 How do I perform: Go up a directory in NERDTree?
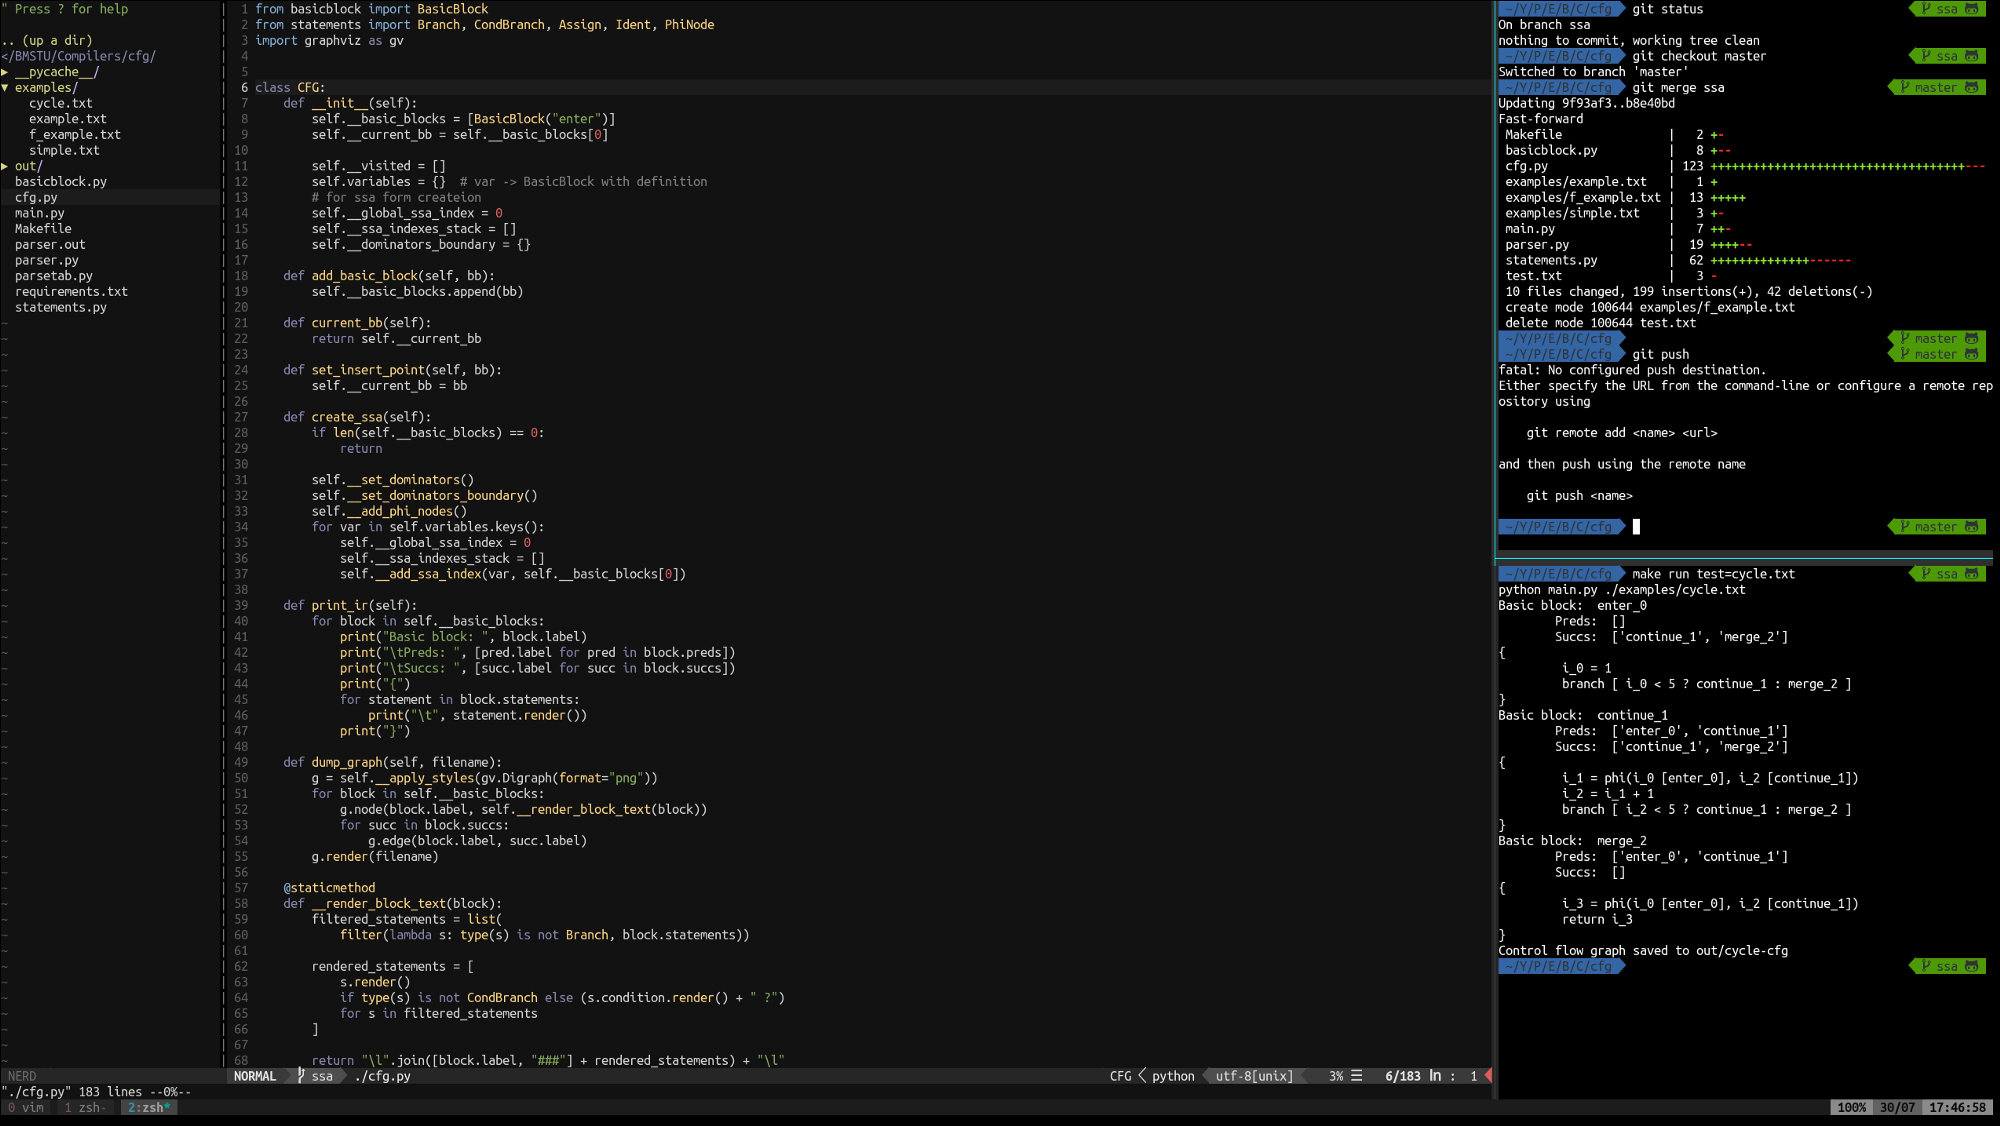pos(47,41)
